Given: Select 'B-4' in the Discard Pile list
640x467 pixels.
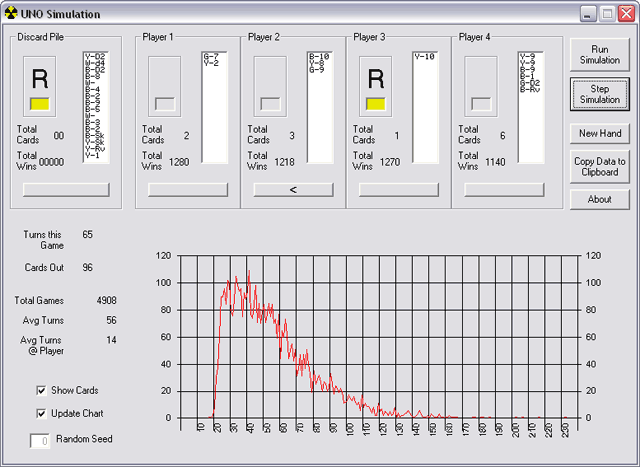Looking at the screenshot, I should [x=92, y=89].
